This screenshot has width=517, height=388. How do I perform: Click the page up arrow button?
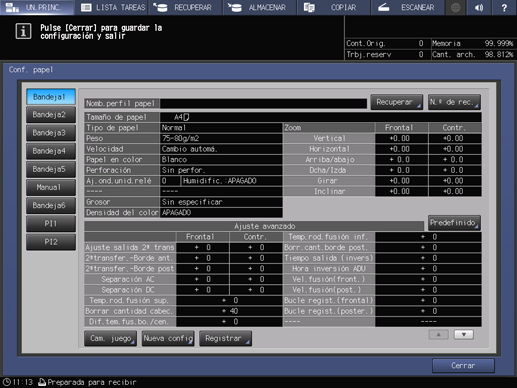point(438,335)
